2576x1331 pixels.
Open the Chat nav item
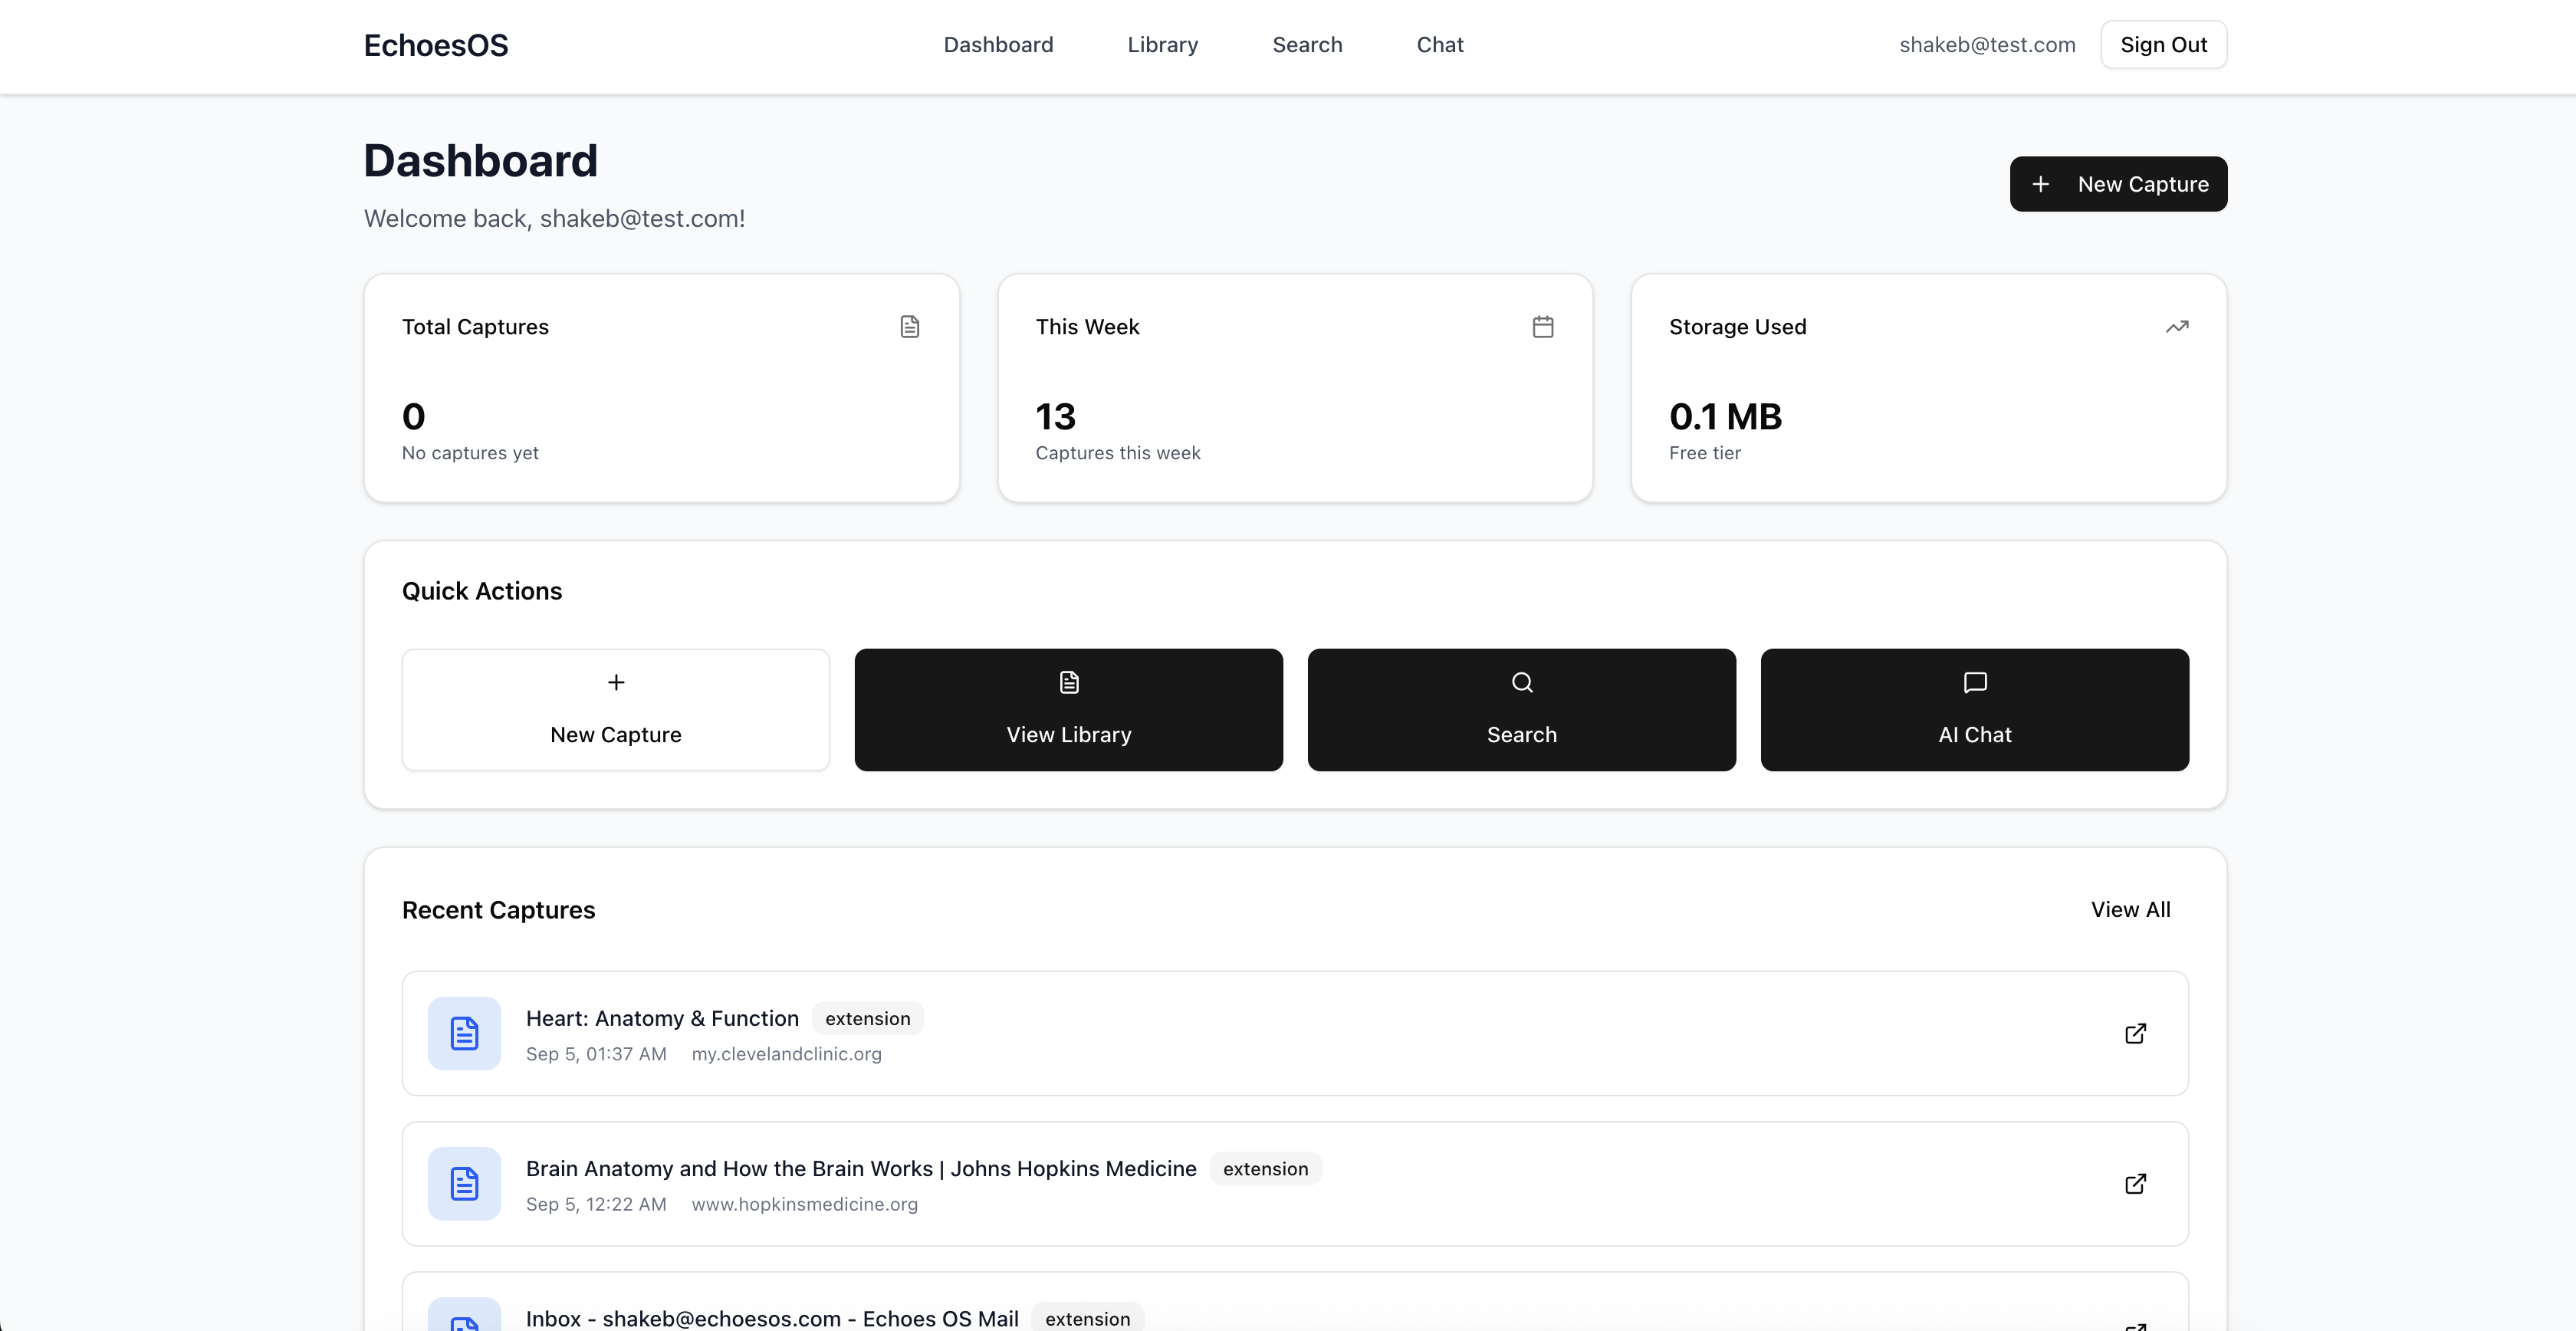pyautogui.click(x=1440, y=45)
